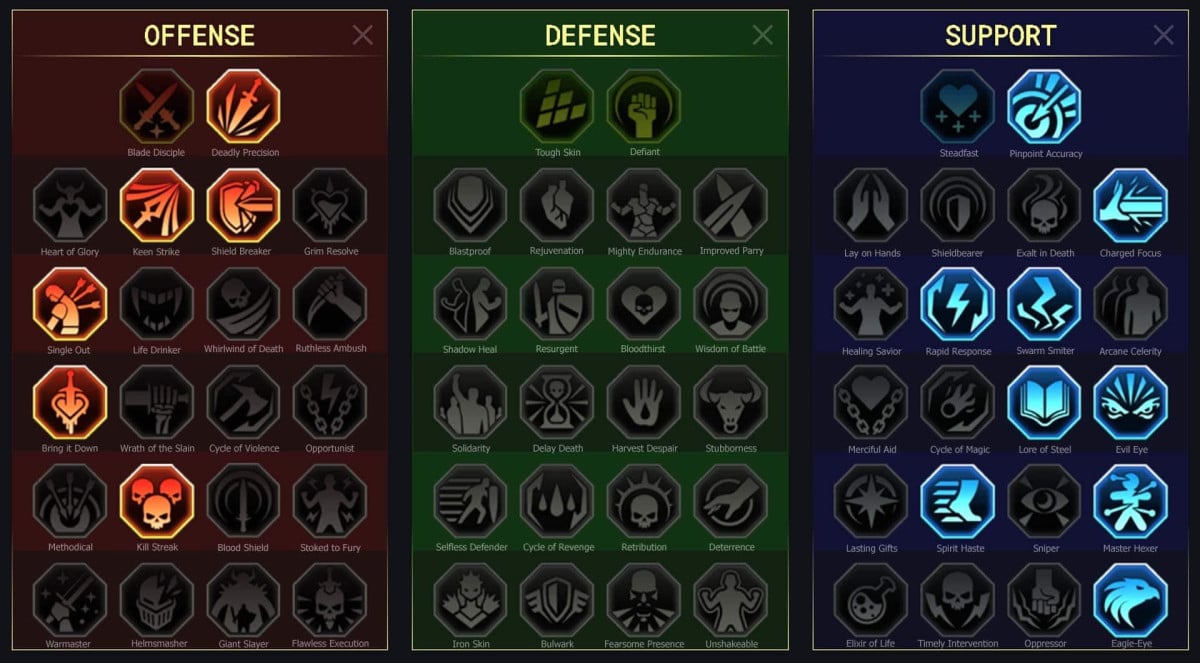Select the Lore of Steel book icon
Viewport: 1200px width, 663px height.
pos(1045,402)
